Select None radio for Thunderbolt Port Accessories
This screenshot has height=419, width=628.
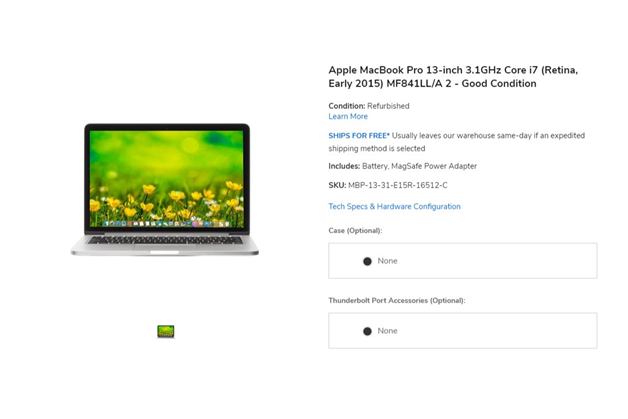(367, 331)
